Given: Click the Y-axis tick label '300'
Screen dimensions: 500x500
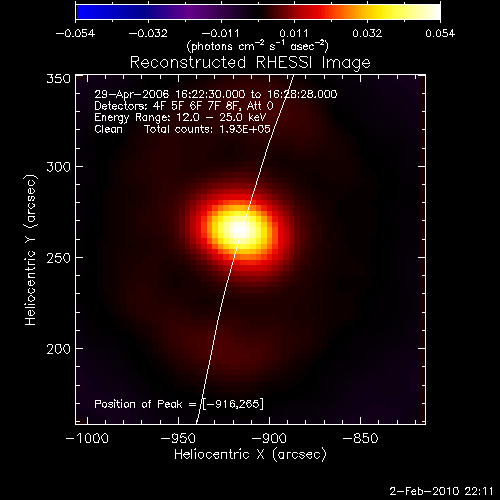Looking at the screenshot, I should click(59, 167).
